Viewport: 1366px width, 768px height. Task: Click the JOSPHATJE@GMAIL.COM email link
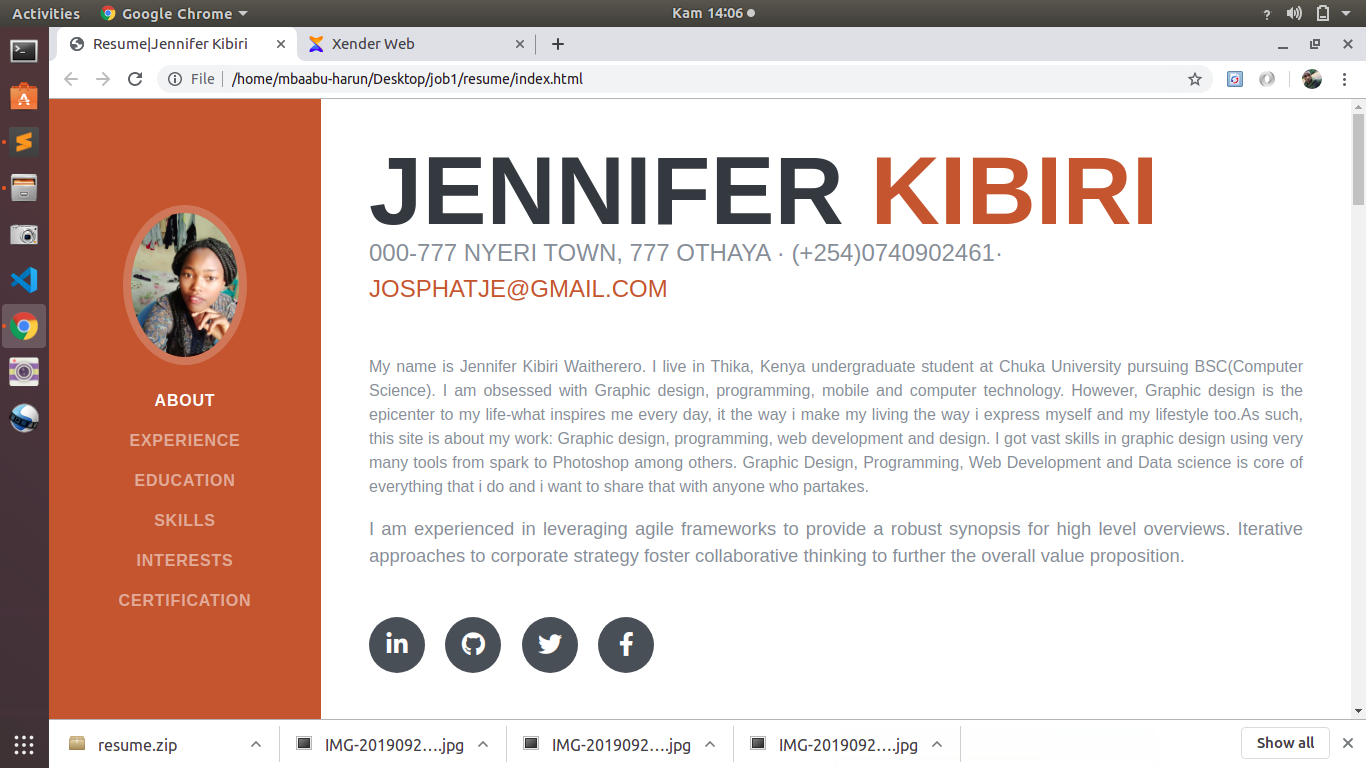(x=518, y=289)
